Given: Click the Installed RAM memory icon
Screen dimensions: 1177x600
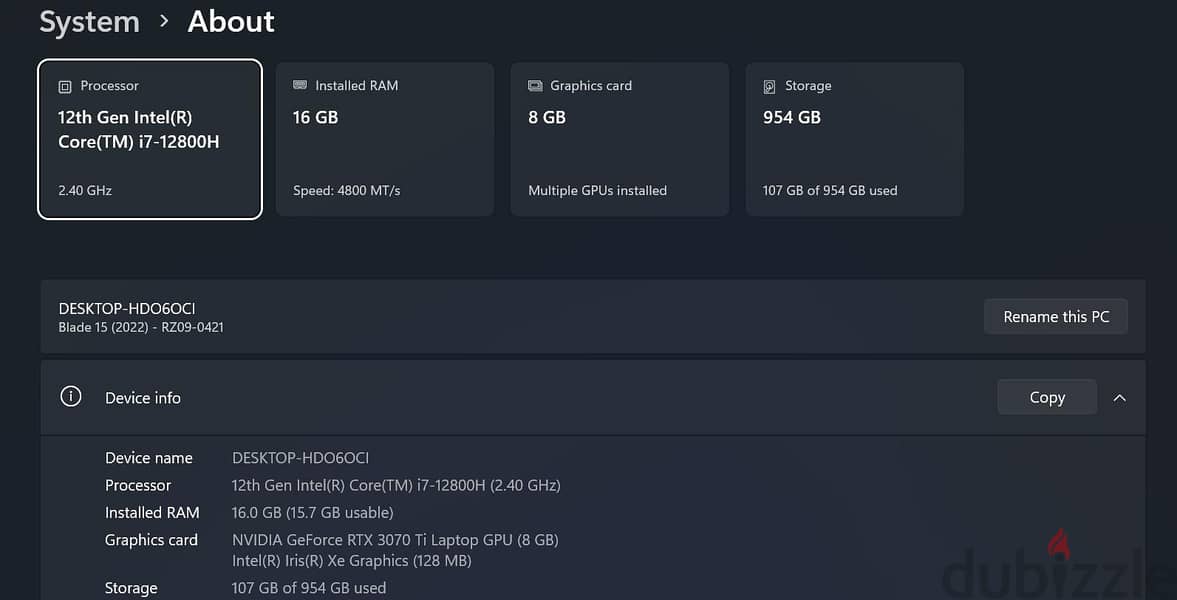Looking at the screenshot, I should click(x=300, y=86).
